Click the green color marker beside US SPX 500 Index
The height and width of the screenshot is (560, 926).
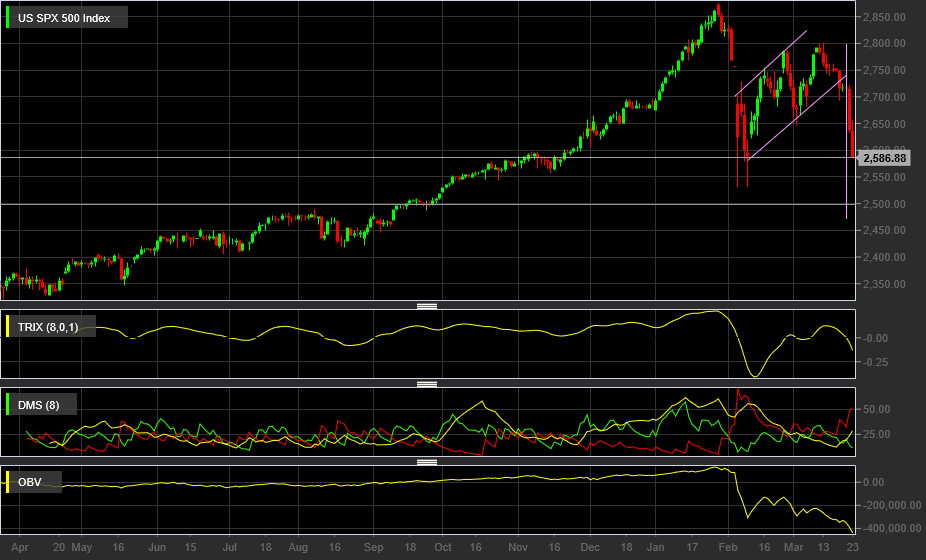click(8, 17)
